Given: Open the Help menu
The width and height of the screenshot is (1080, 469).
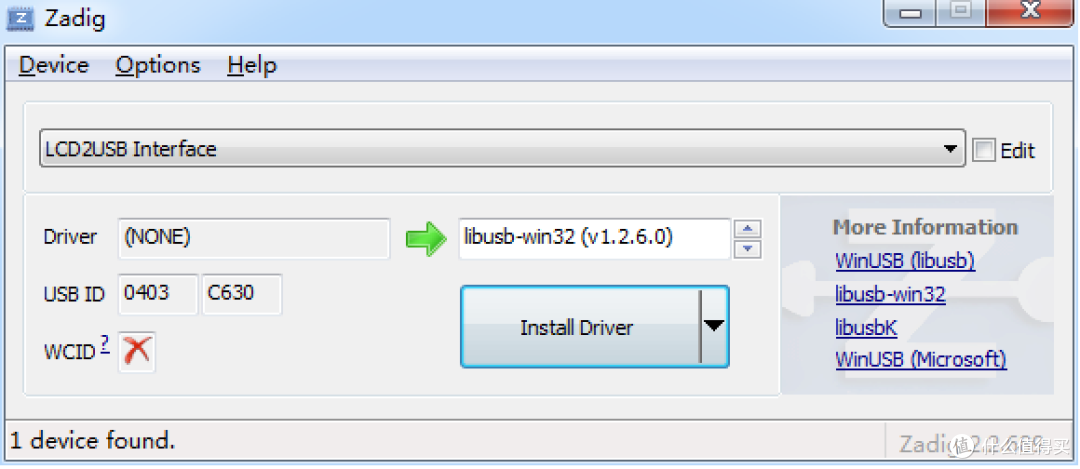Looking at the screenshot, I should 252,65.
